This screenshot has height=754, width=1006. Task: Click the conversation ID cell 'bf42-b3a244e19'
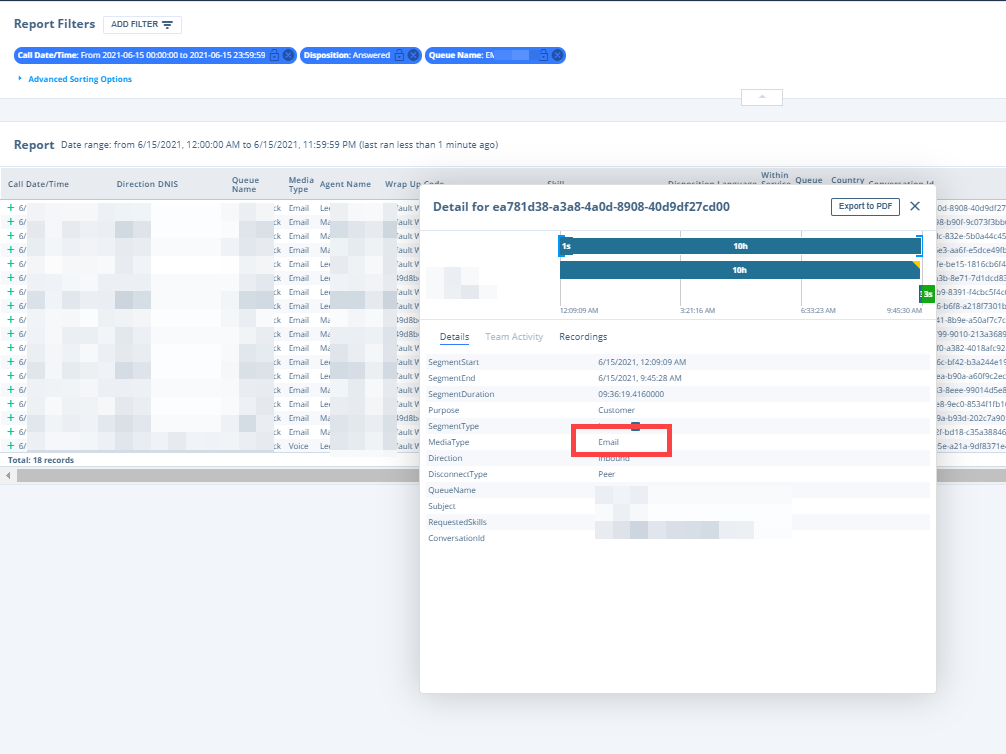point(971,362)
